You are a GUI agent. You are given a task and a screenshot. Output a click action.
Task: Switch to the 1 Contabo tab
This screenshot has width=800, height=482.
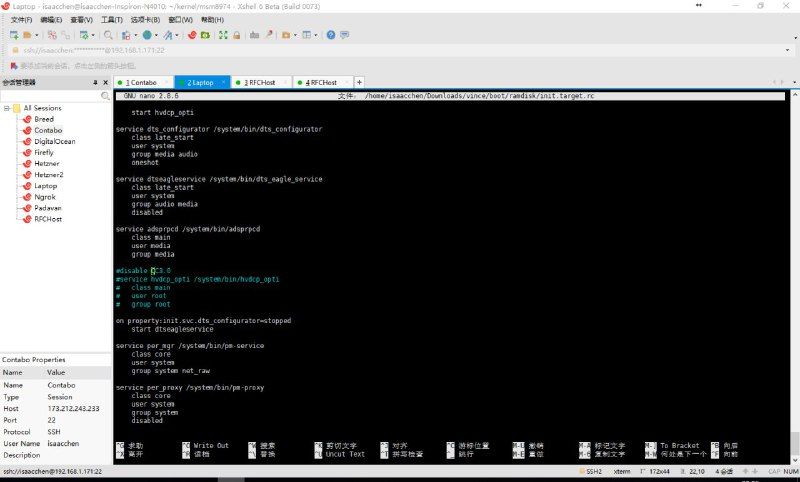(x=141, y=83)
